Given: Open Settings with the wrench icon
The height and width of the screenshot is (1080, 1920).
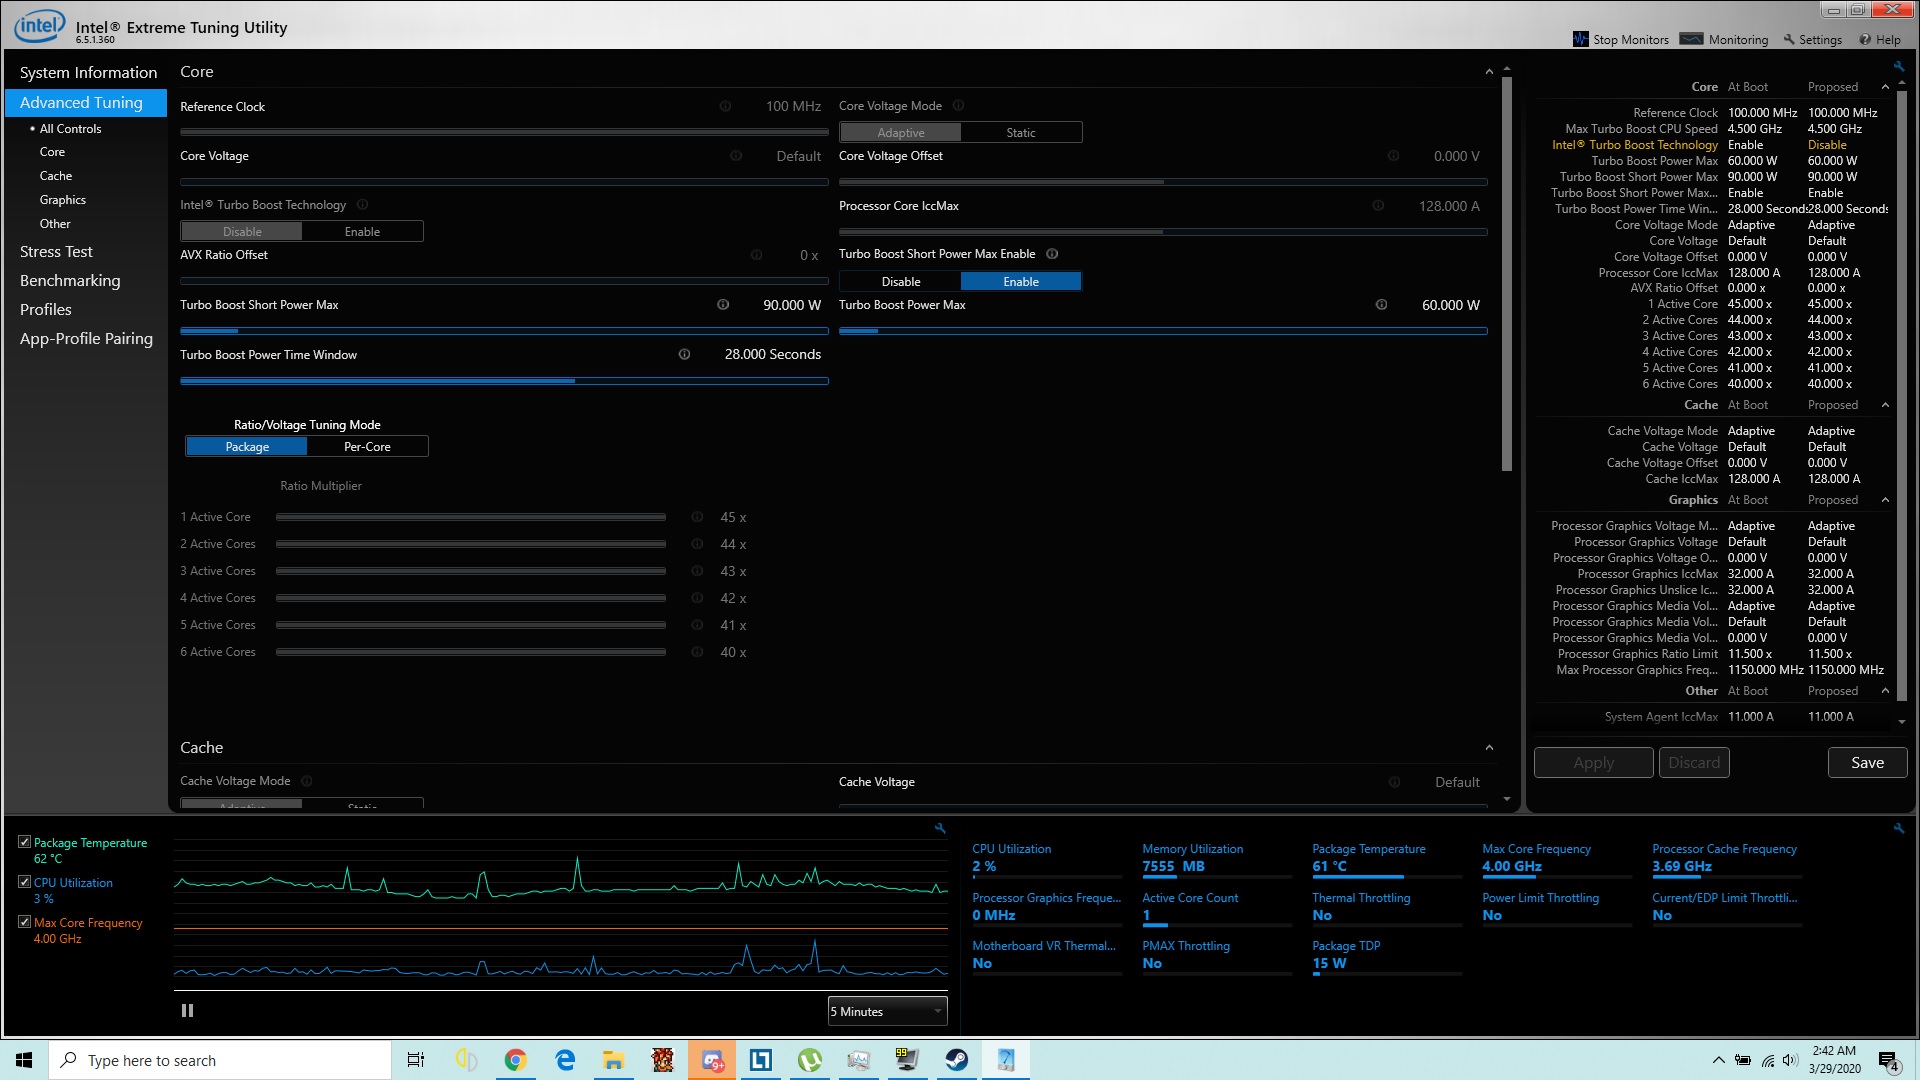Looking at the screenshot, I should point(1812,39).
